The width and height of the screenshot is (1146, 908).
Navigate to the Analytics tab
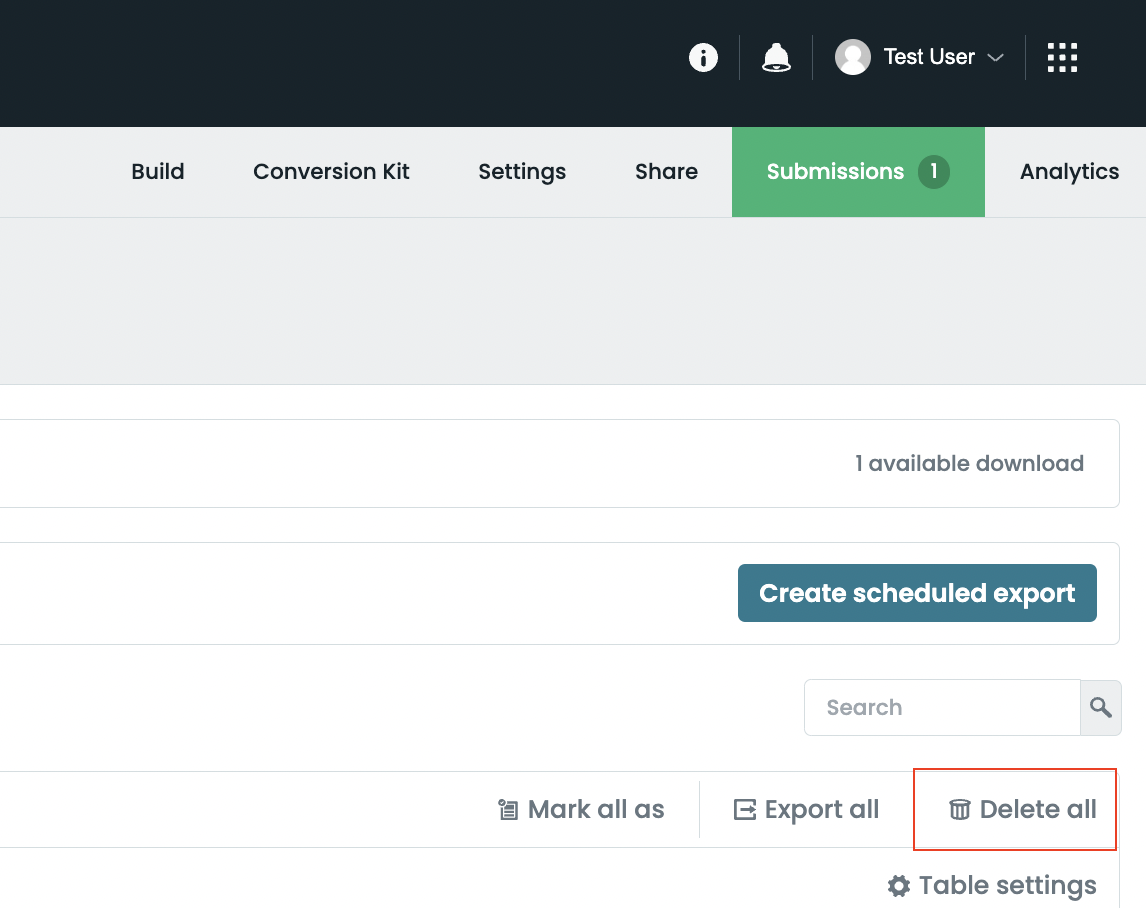[1068, 172]
